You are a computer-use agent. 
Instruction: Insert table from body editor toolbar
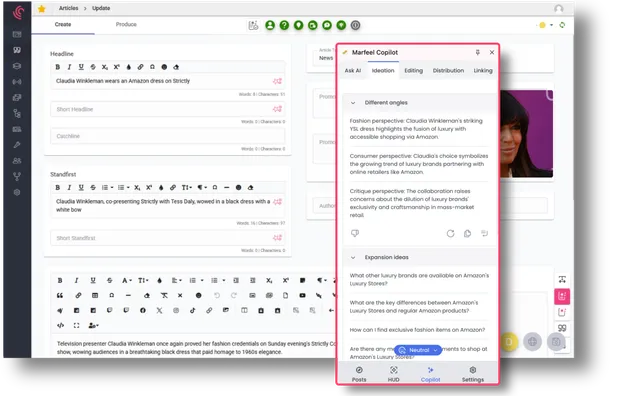click(95, 295)
